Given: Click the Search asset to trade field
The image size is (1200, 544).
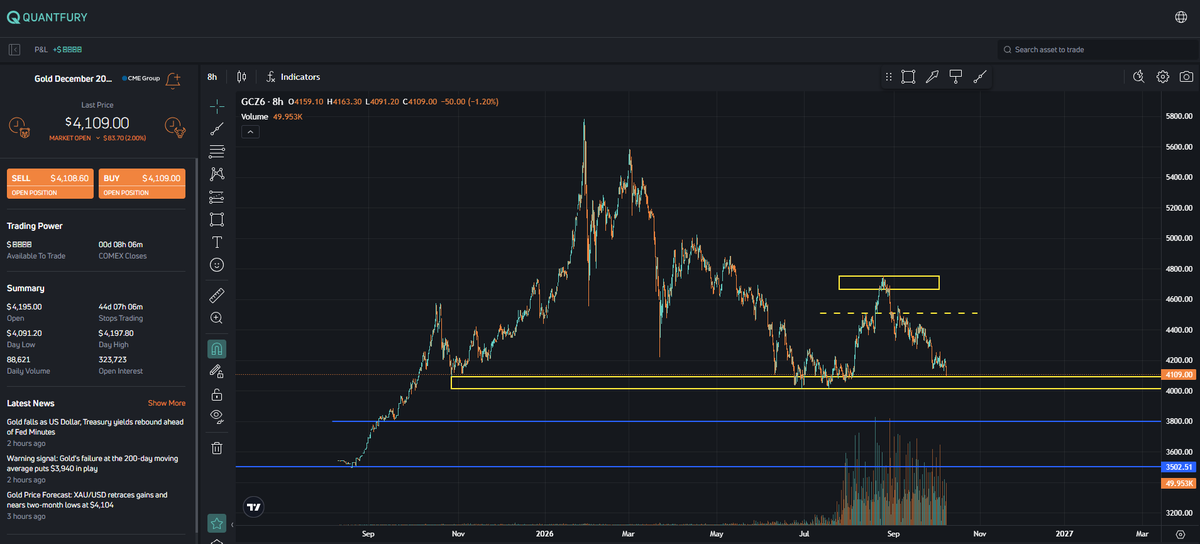Looking at the screenshot, I should click(x=1095, y=49).
